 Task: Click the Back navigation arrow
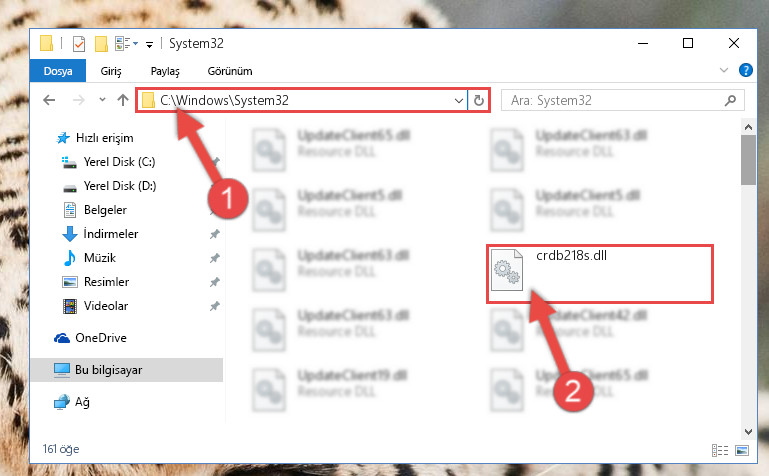[x=49, y=100]
